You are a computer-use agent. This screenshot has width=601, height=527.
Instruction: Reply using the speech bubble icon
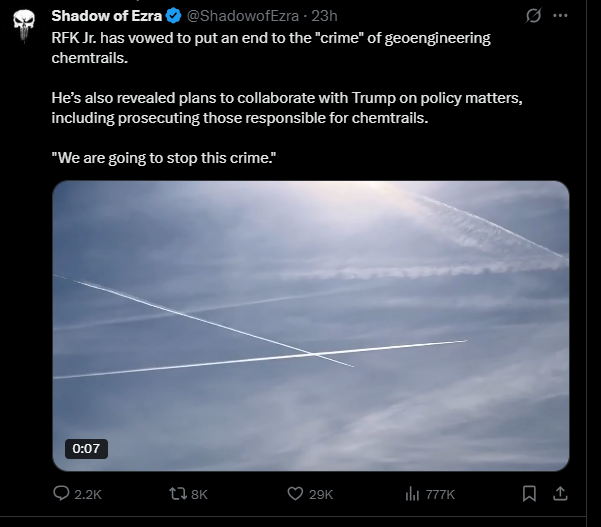pyautogui.click(x=61, y=493)
